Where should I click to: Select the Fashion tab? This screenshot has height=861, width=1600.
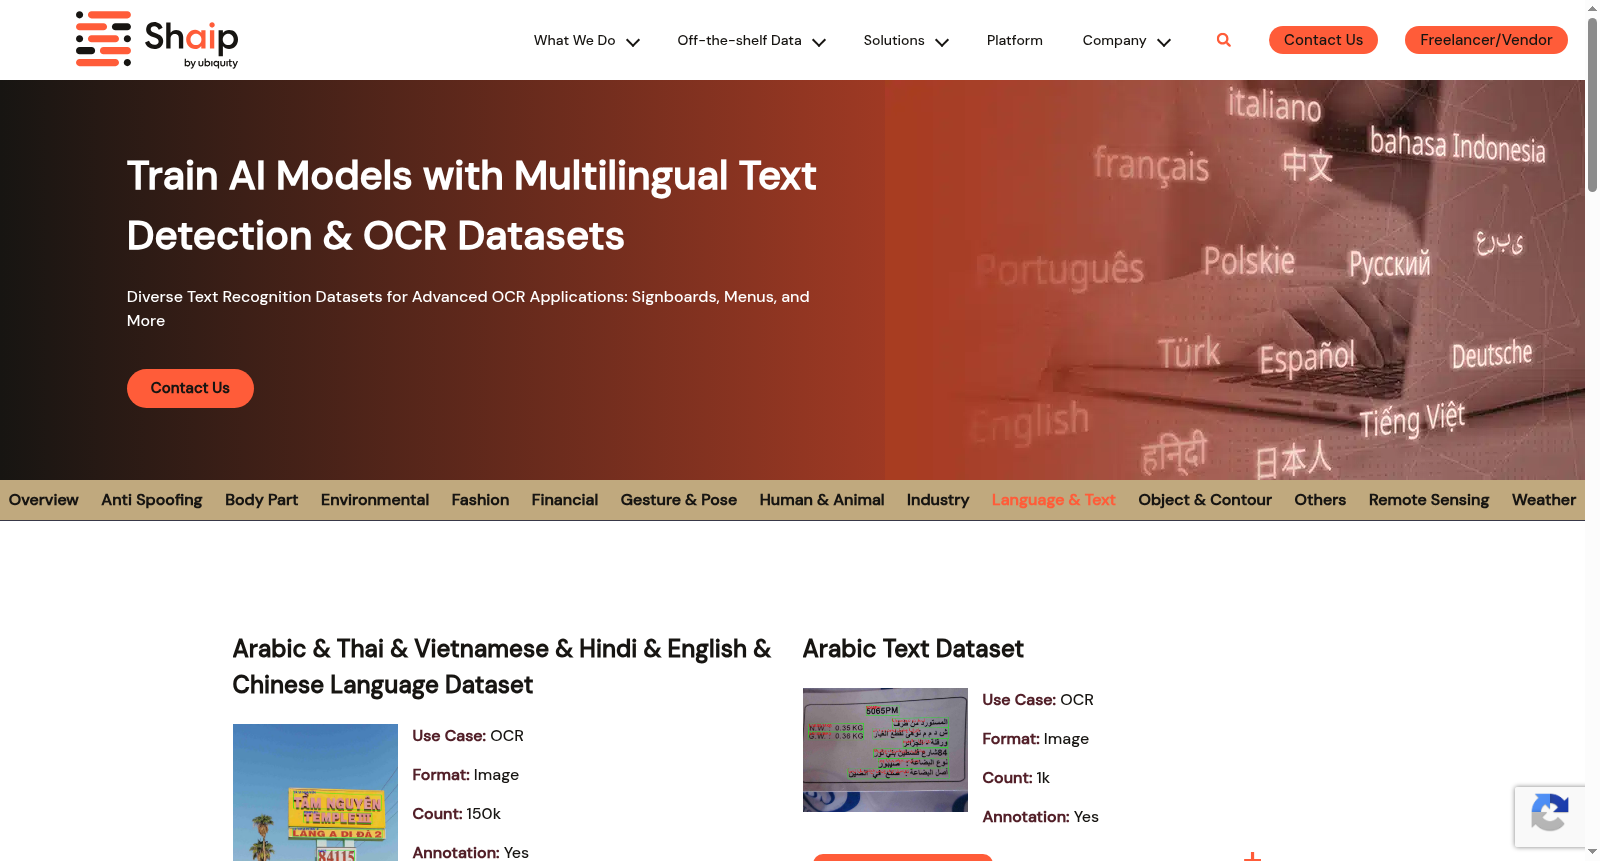(480, 500)
